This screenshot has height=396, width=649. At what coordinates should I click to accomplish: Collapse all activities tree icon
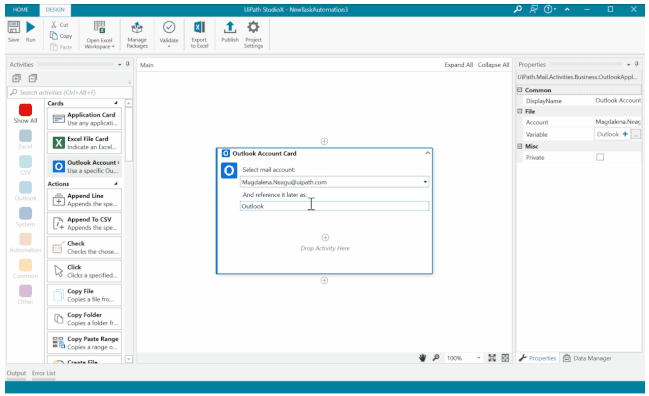(x=33, y=78)
